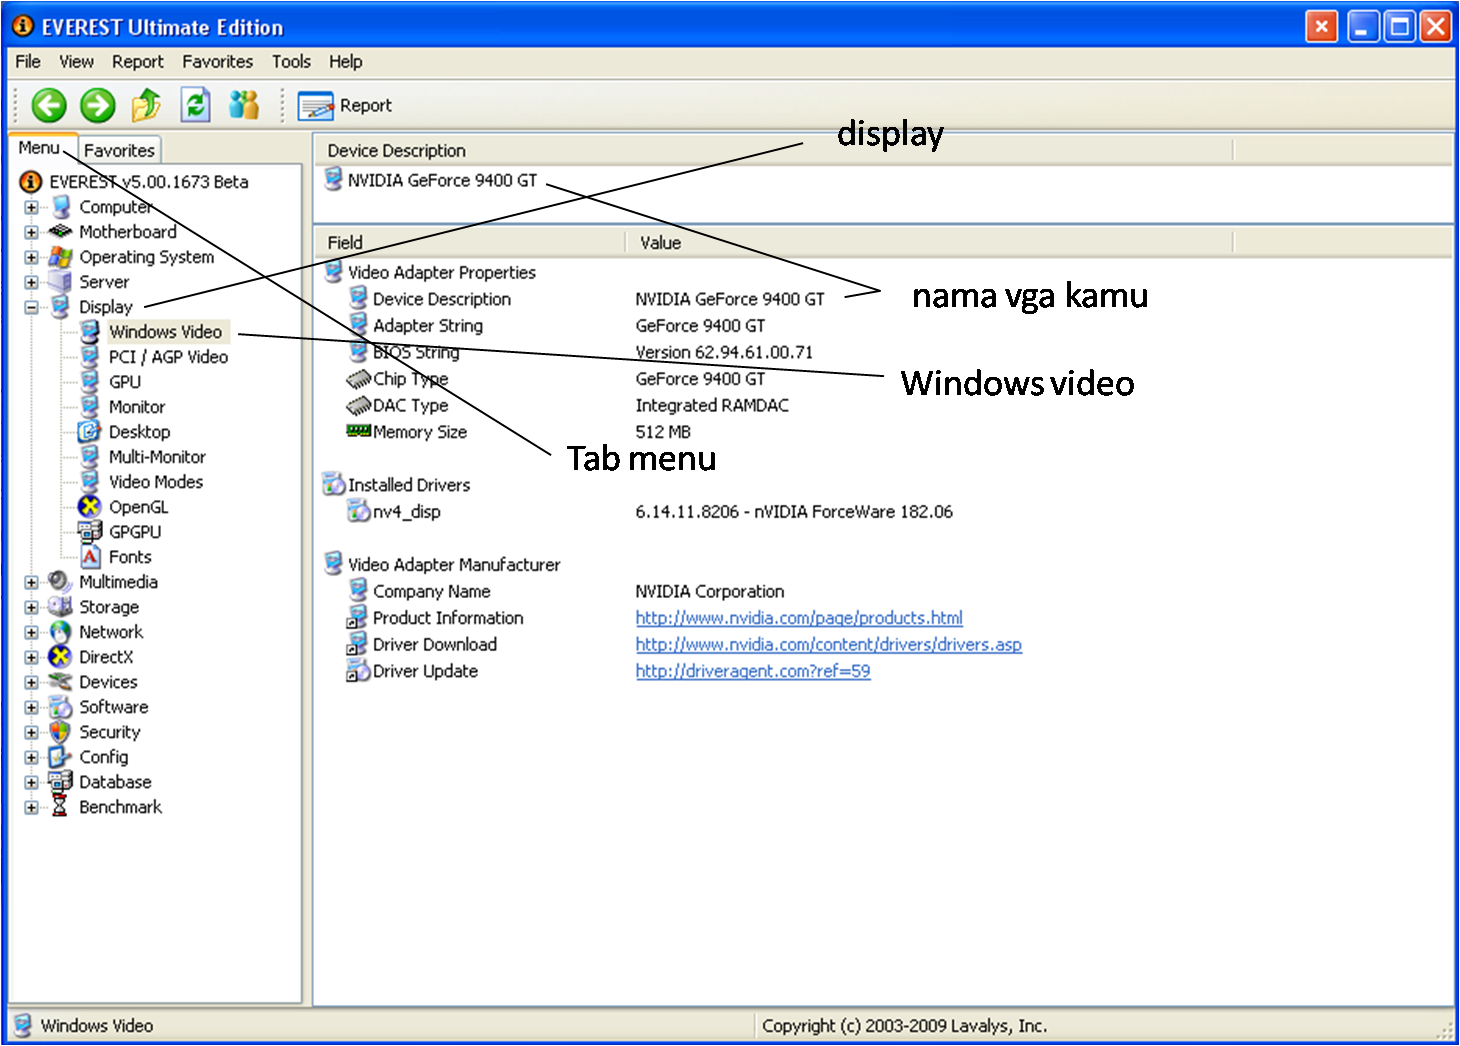
Task: Open the Report wizard toolbar button
Action: [345, 105]
